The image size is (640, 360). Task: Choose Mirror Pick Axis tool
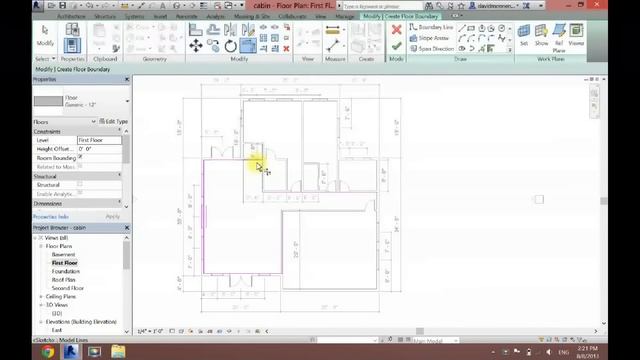(230, 30)
